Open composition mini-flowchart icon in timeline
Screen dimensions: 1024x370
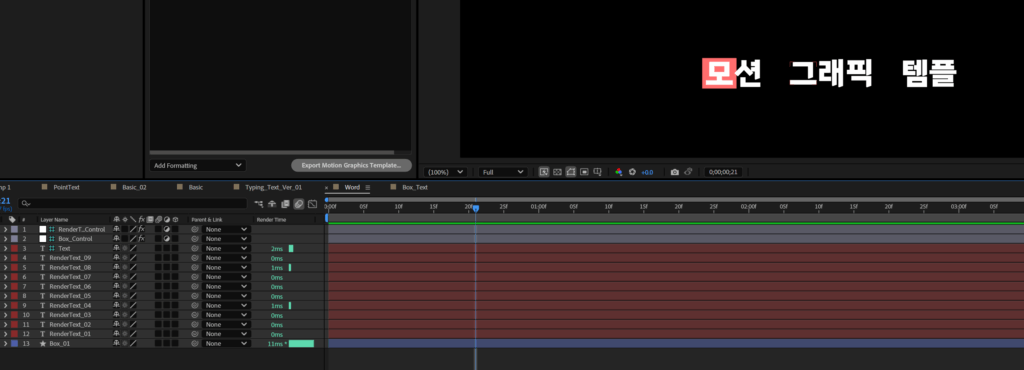(x=259, y=204)
